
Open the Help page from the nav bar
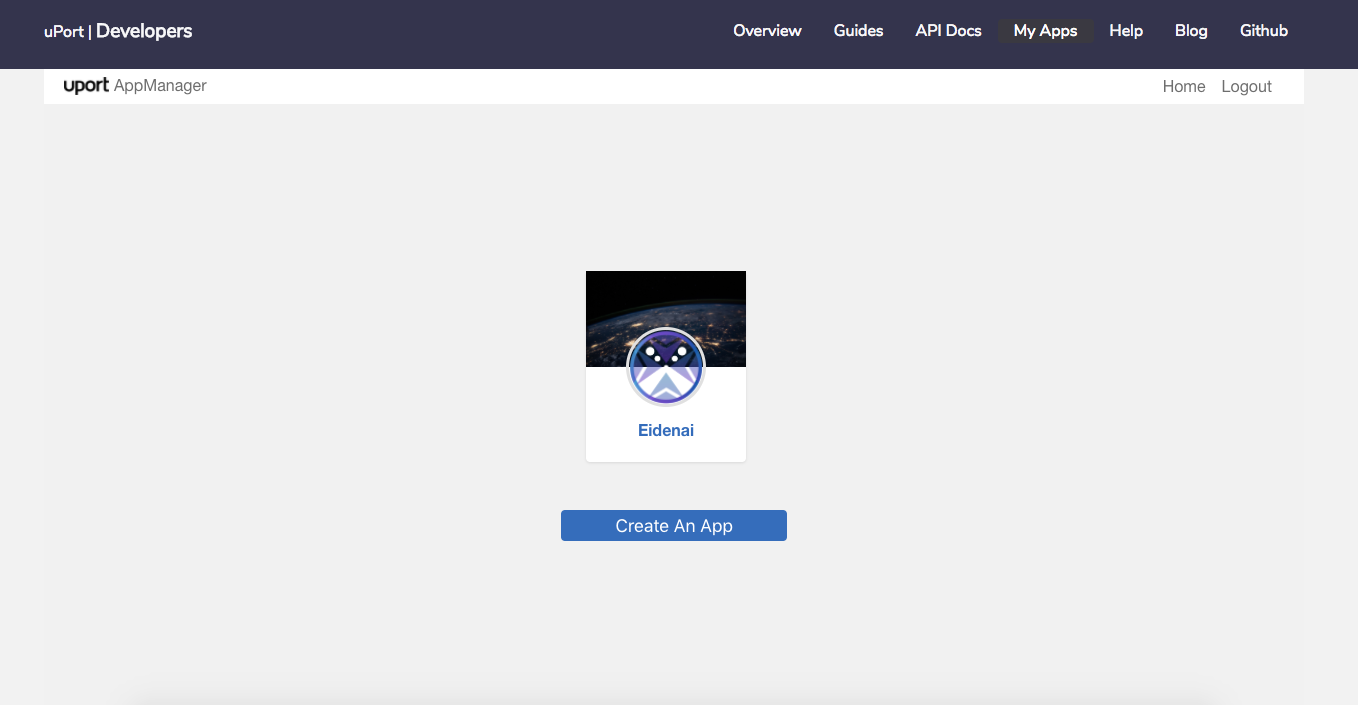pyautogui.click(x=1126, y=31)
